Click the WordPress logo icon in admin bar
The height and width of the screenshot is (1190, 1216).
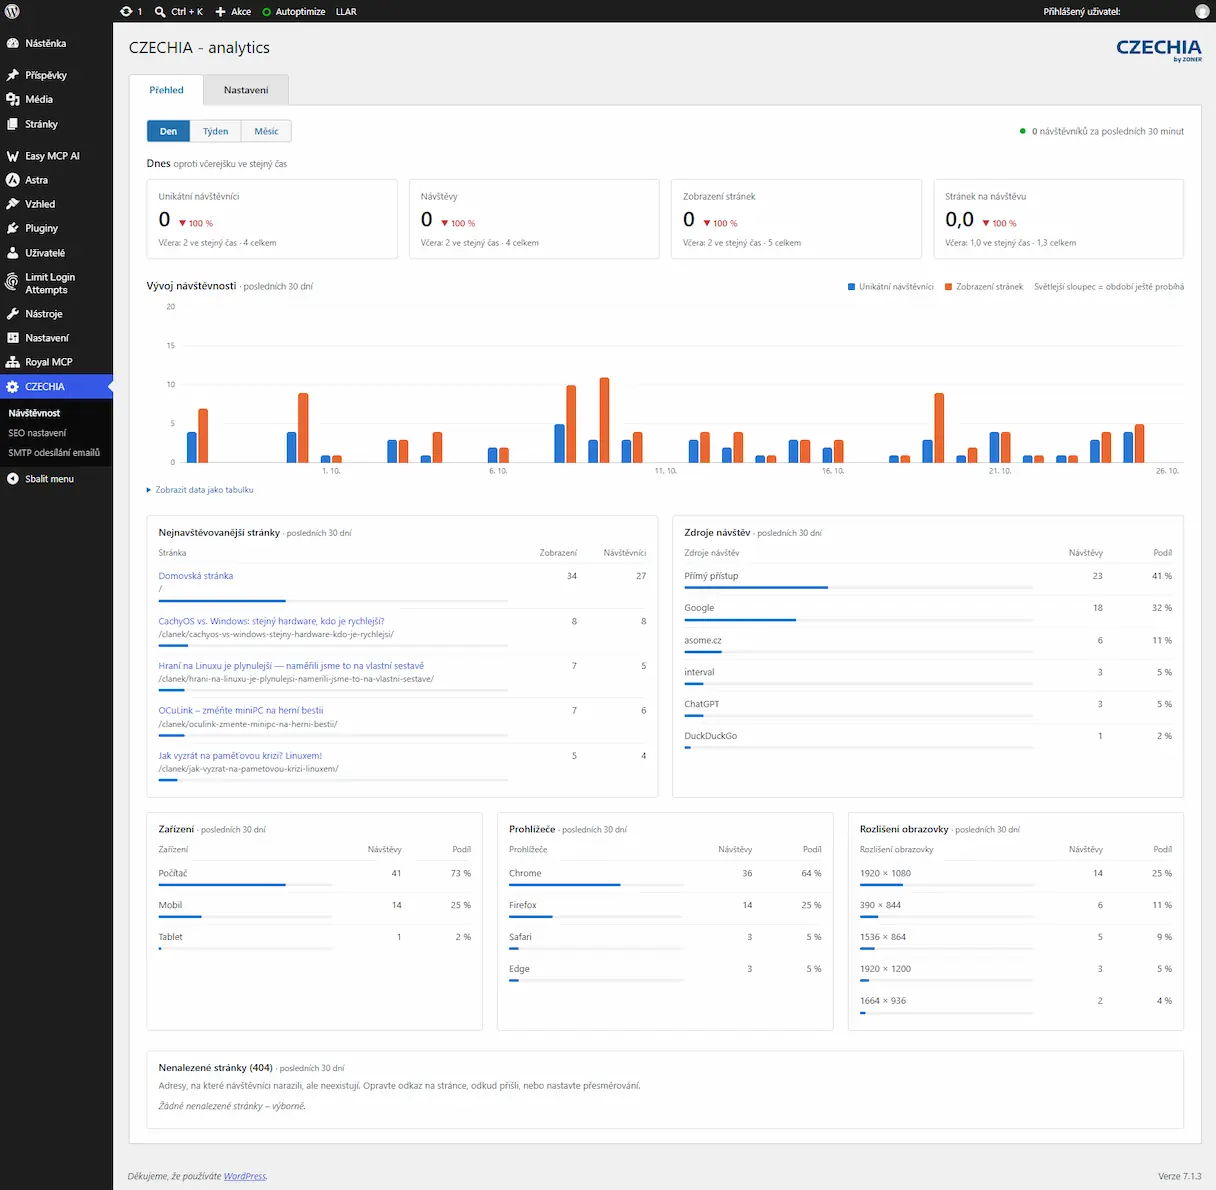tap(13, 11)
